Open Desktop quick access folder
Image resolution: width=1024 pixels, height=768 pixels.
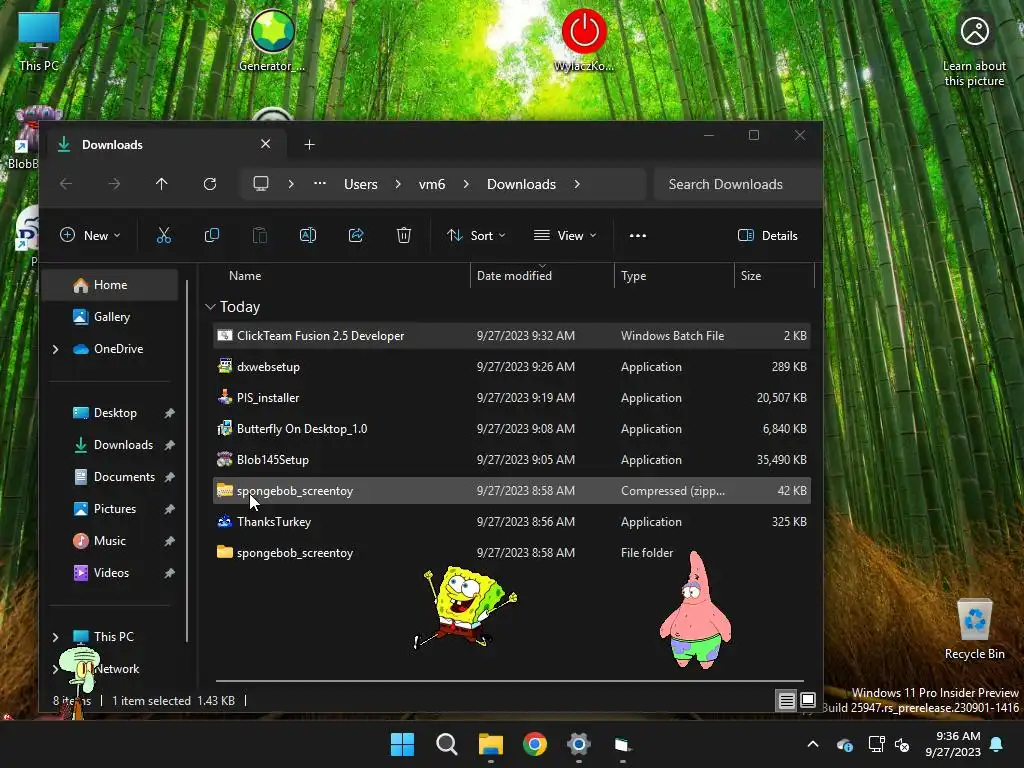point(114,413)
